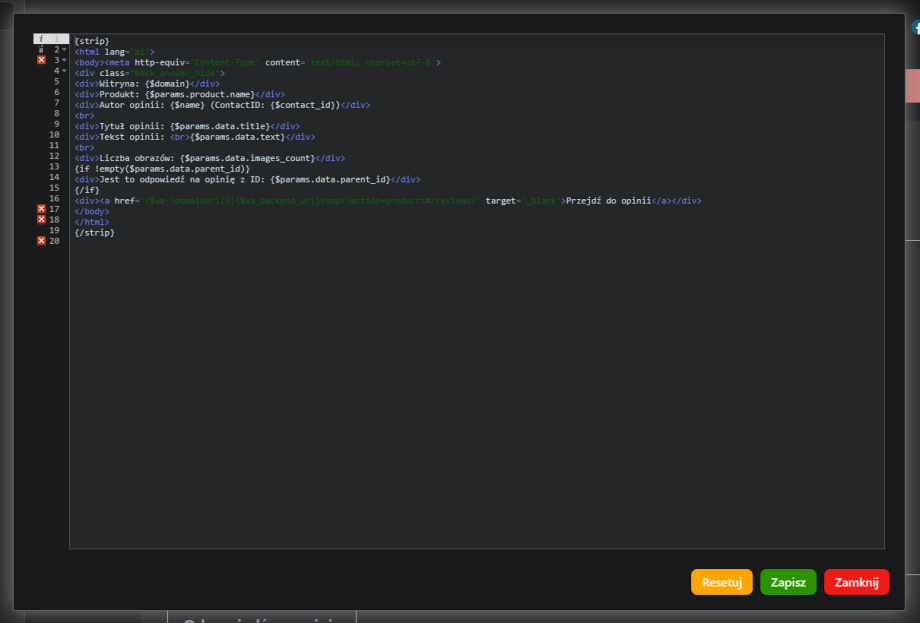Click the red error icon on line 18
Viewport: 920px width, 623px height.
[x=41, y=219]
